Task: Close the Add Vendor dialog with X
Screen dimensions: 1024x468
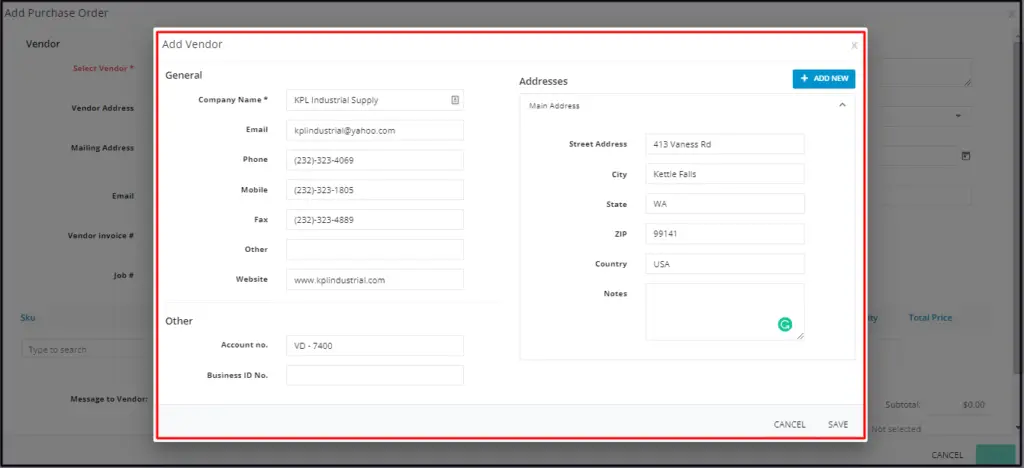Action: click(x=854, y=45)
